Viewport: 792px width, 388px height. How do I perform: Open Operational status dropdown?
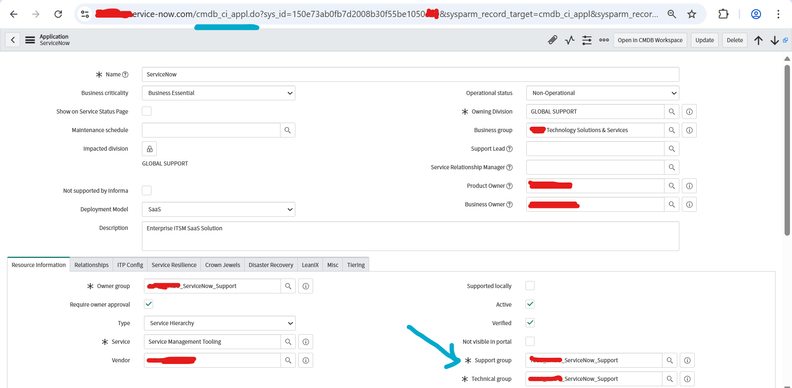pos(603,93)
